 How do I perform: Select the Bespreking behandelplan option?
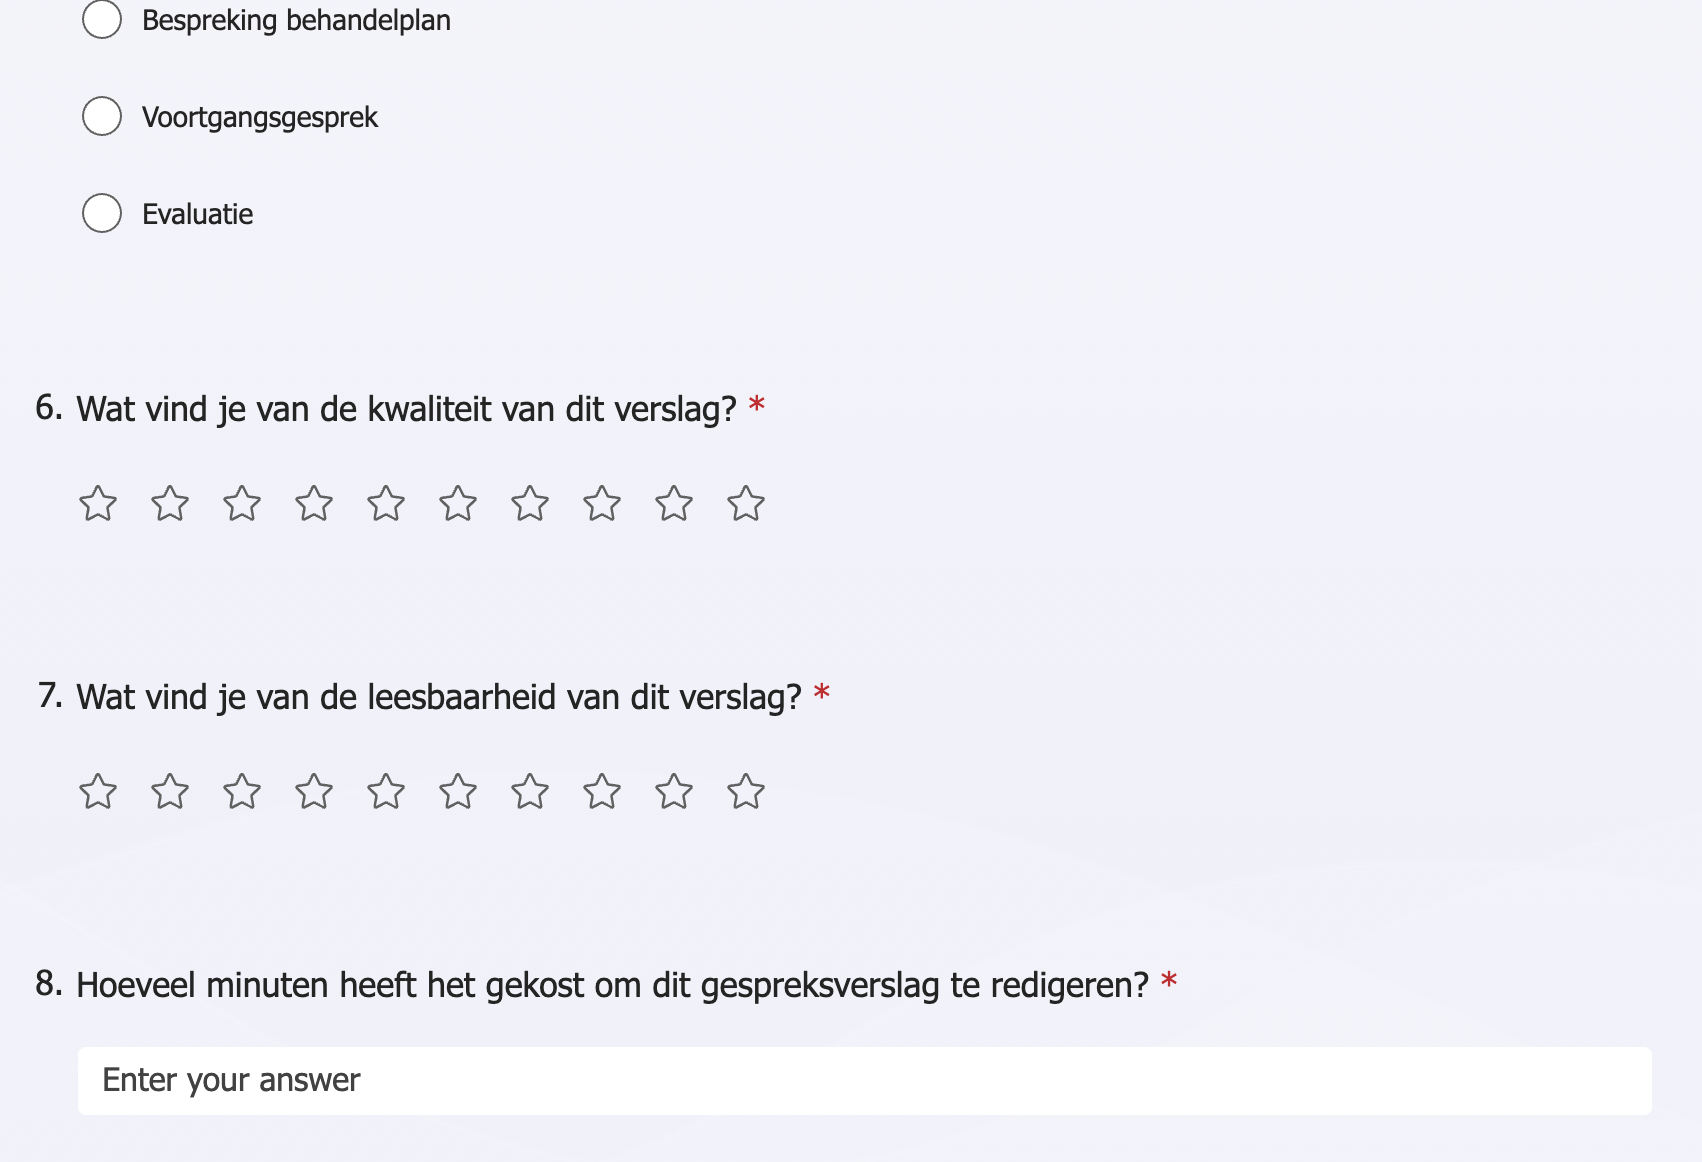tap(101, 18)
